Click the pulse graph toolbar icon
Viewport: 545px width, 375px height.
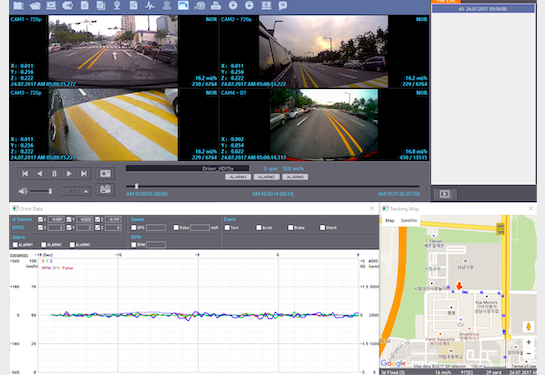click(x=150, y=5)
